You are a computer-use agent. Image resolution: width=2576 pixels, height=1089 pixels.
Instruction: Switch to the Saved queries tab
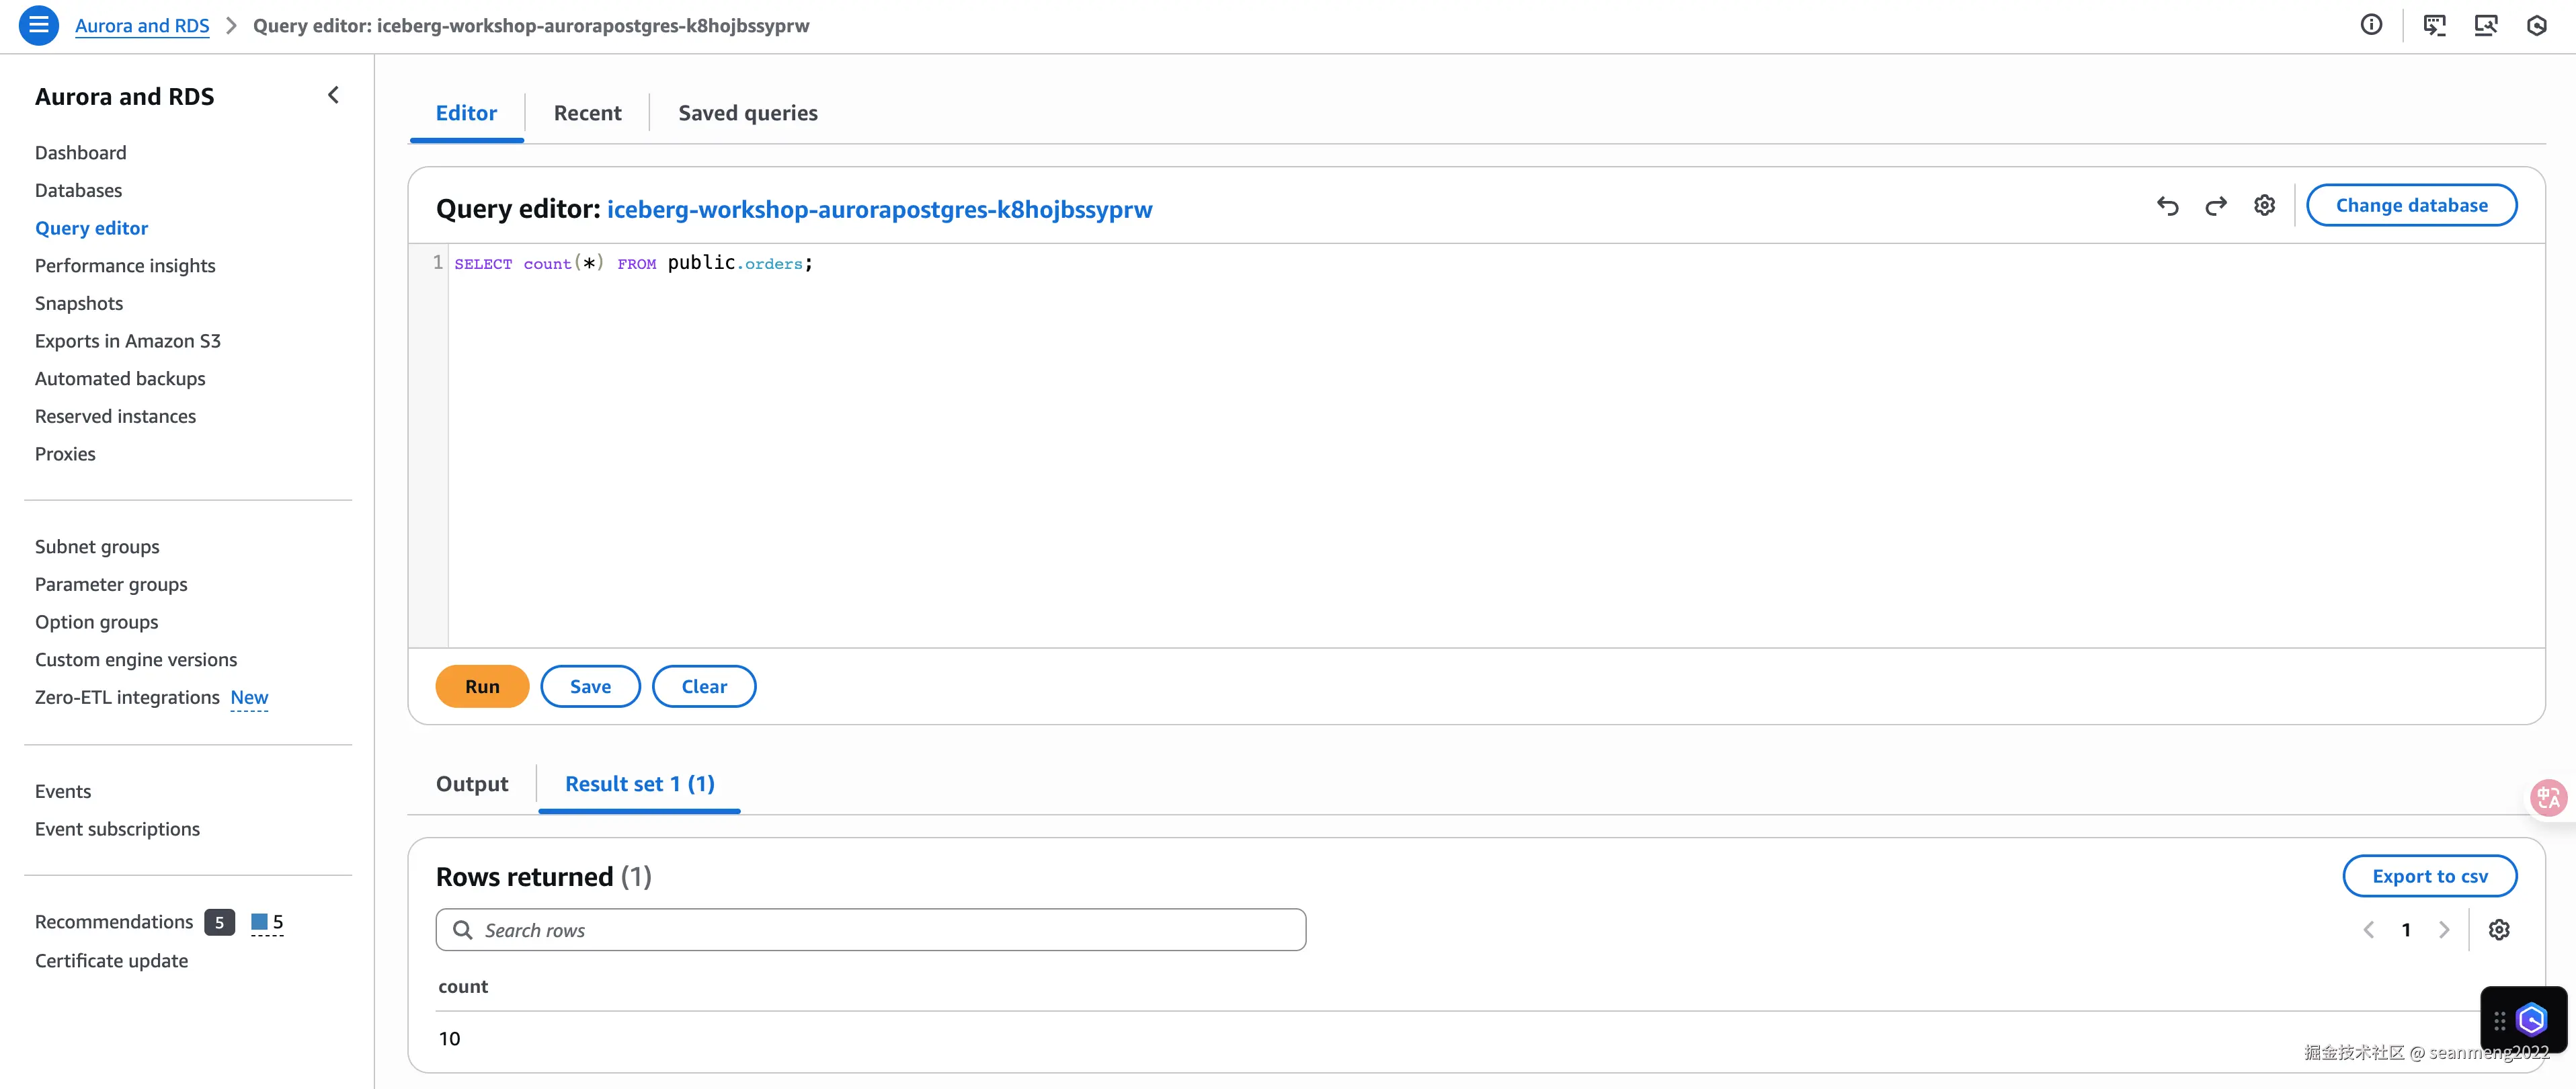click(x=747, y=113)
